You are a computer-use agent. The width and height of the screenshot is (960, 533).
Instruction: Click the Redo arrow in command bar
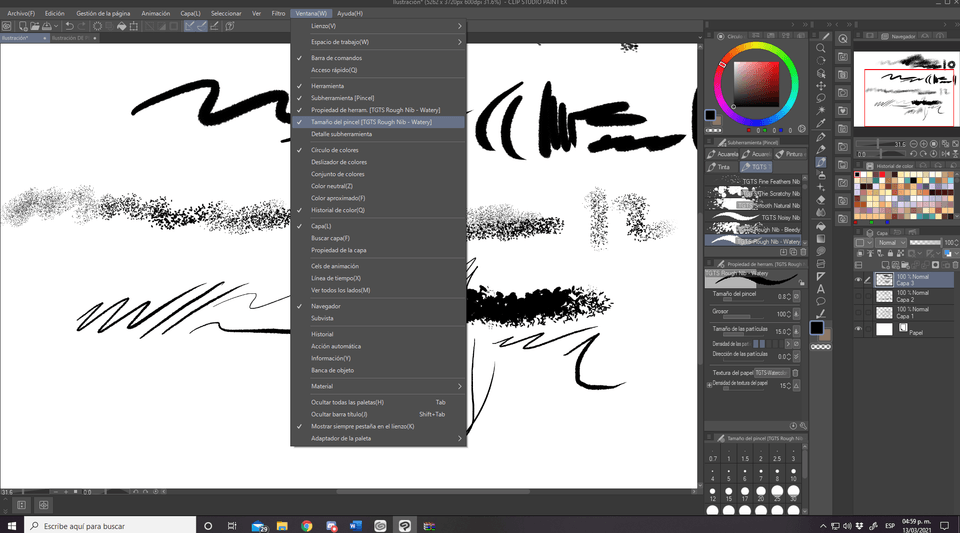pyautogui.click(x=81, y=26)
